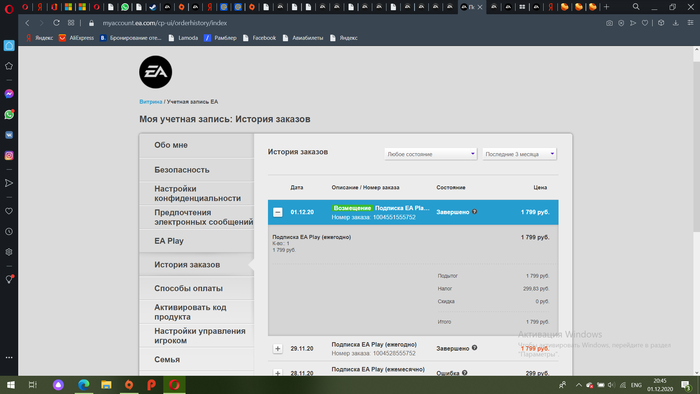Open WhatsApp in Opera sidebar
This screenshot has height=394, width=700.
(9, 115)
